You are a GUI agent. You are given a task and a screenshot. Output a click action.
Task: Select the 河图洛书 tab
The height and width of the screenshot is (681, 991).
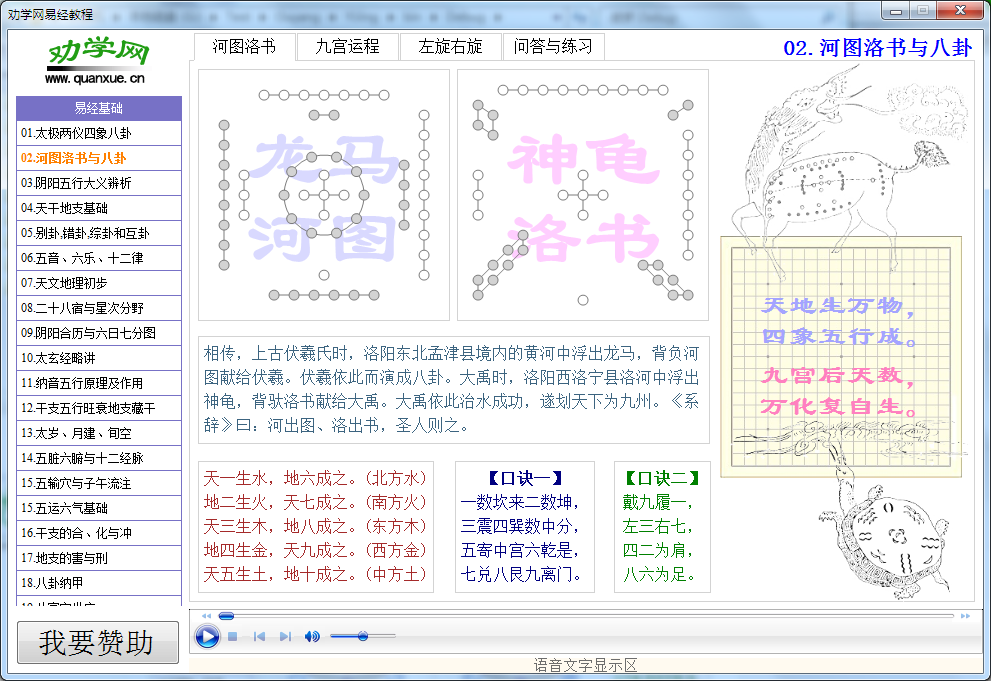(243, 46)
